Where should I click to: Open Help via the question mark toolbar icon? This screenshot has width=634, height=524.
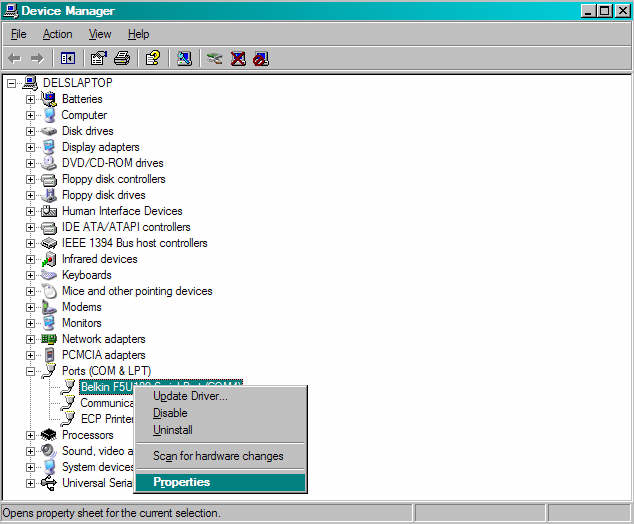[x=152, y=58]
